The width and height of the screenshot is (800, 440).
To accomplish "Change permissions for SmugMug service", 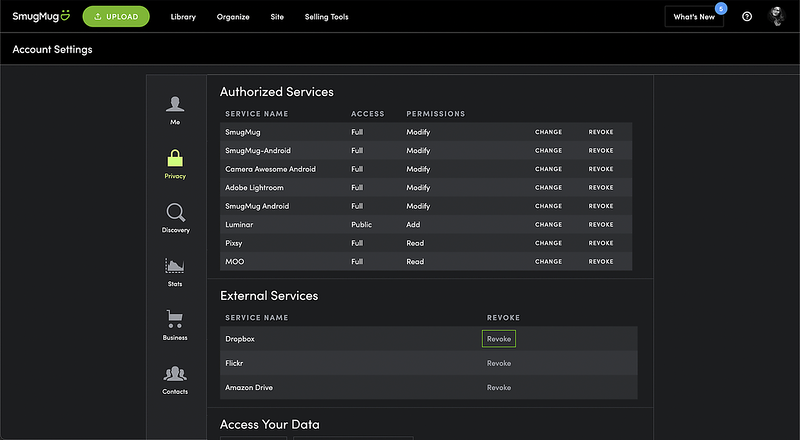I will (x=548, y=132).
